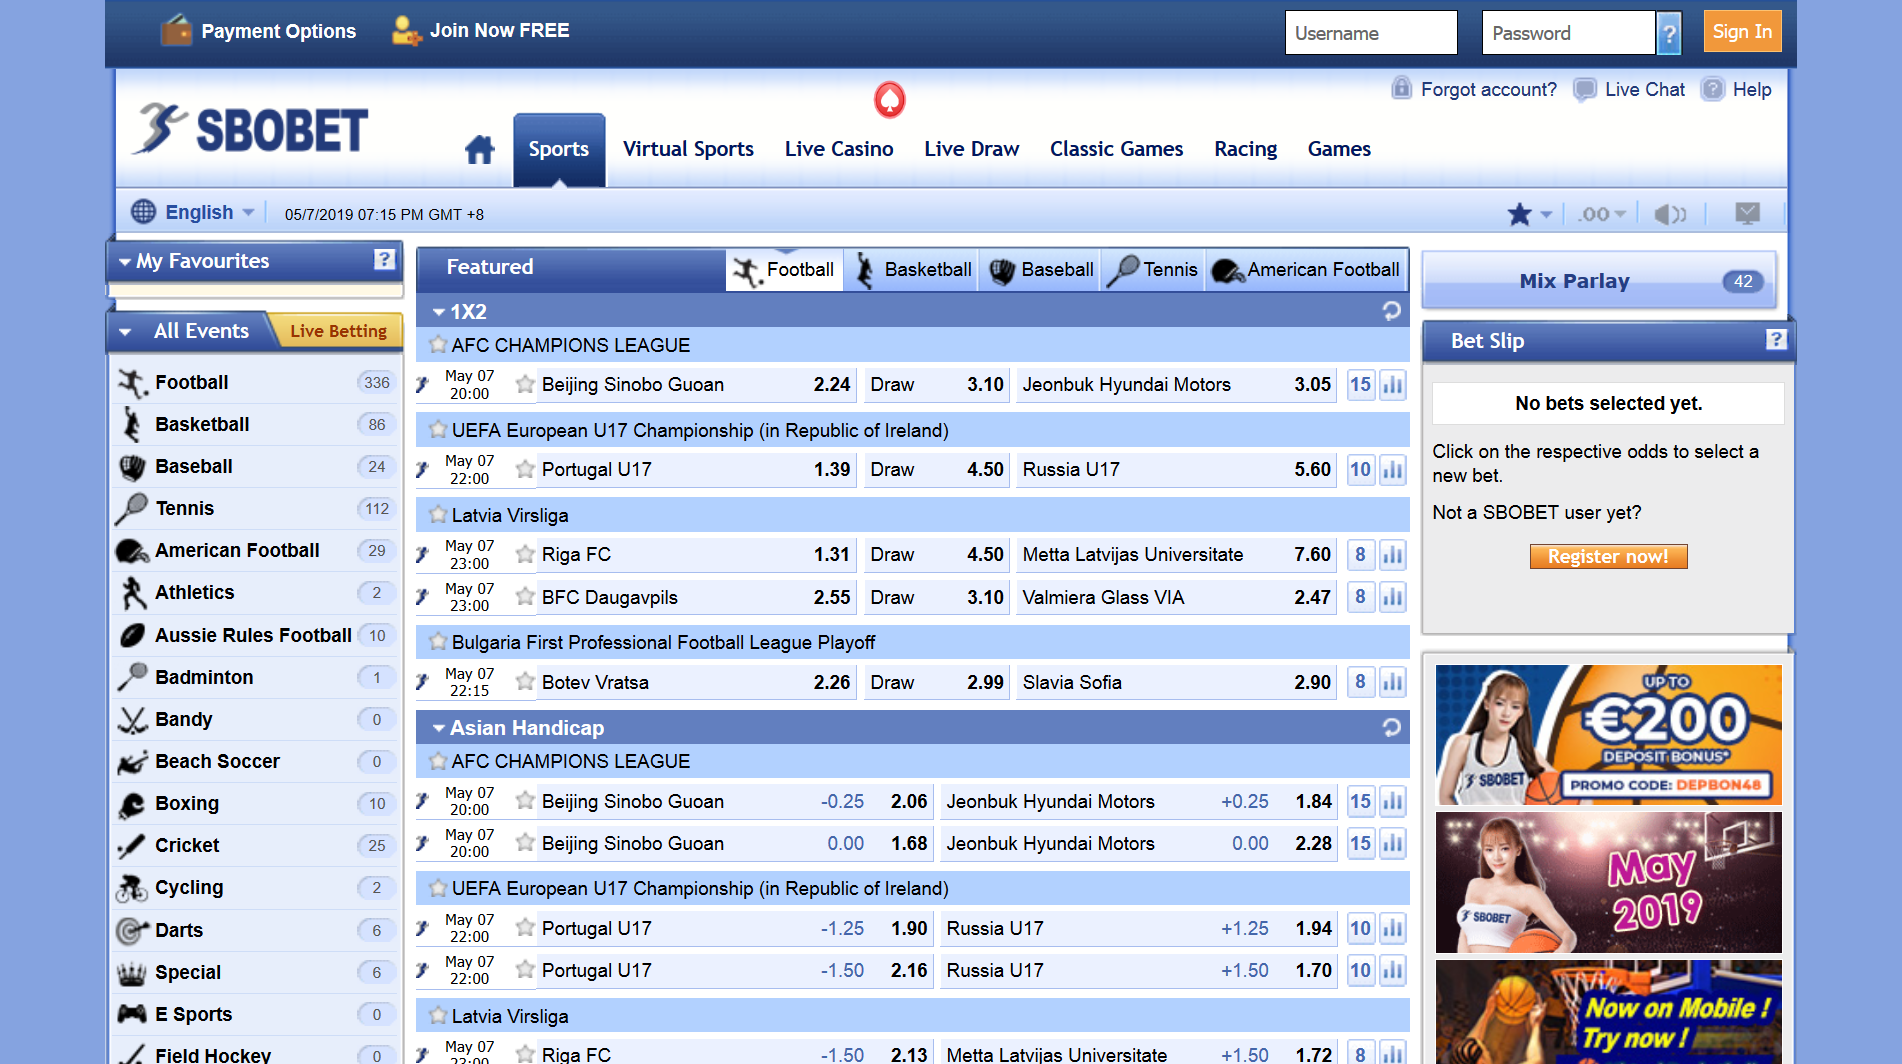The height and width of the screenshot is (1064, 1902).
Task: Star the Portugal U17 1X2 match
Action: (525, 469)
